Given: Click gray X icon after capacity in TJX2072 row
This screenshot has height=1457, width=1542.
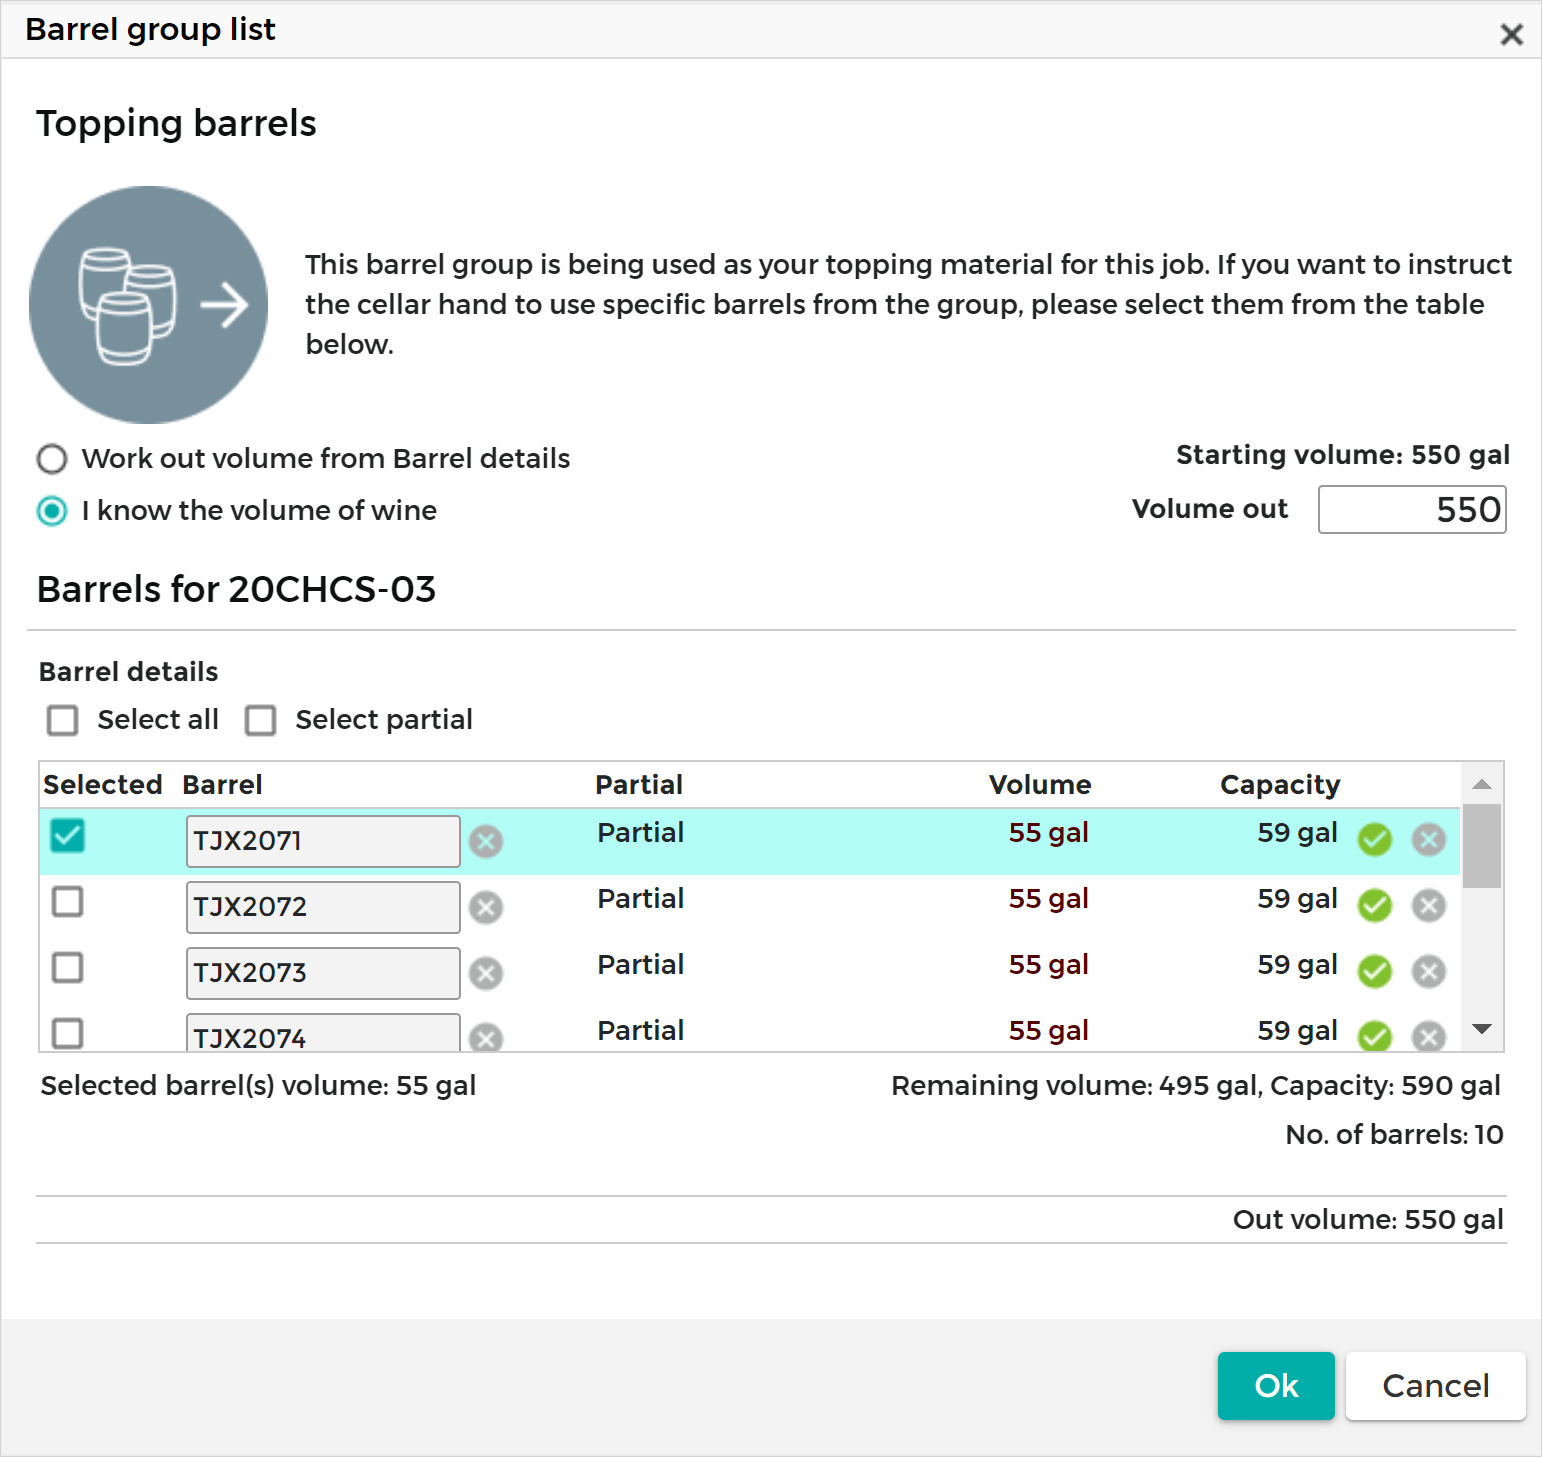Looking at the screenshot, I should (x=1429, y=906).
